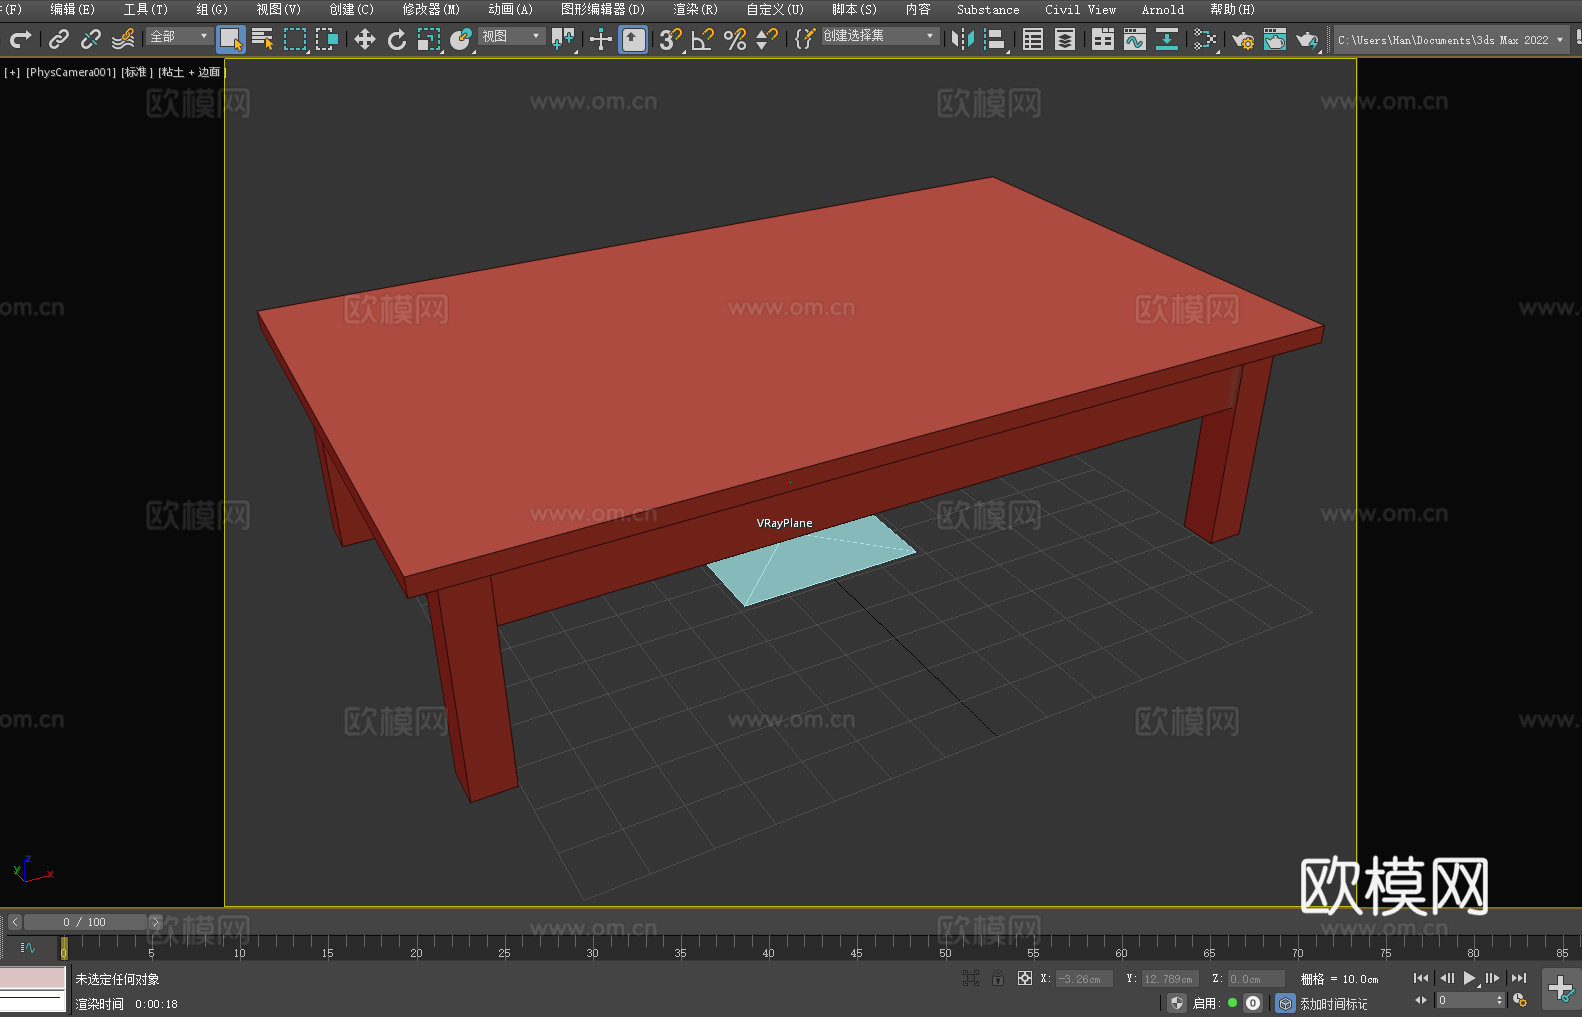Viewport: 1582px width, 1017px height.
Task: Click Go to Start playback button
Action: point(1420,978)
